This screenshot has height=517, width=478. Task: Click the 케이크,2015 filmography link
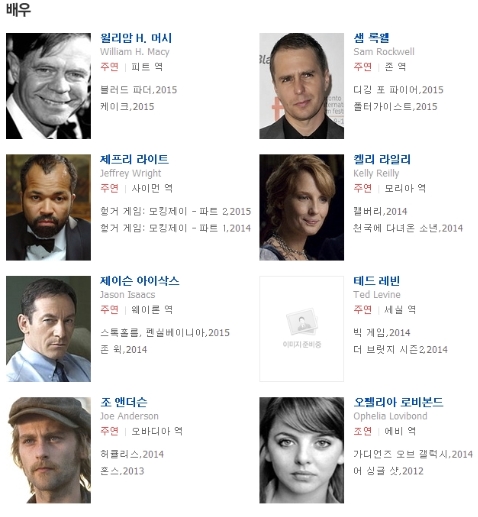point(127,107)
